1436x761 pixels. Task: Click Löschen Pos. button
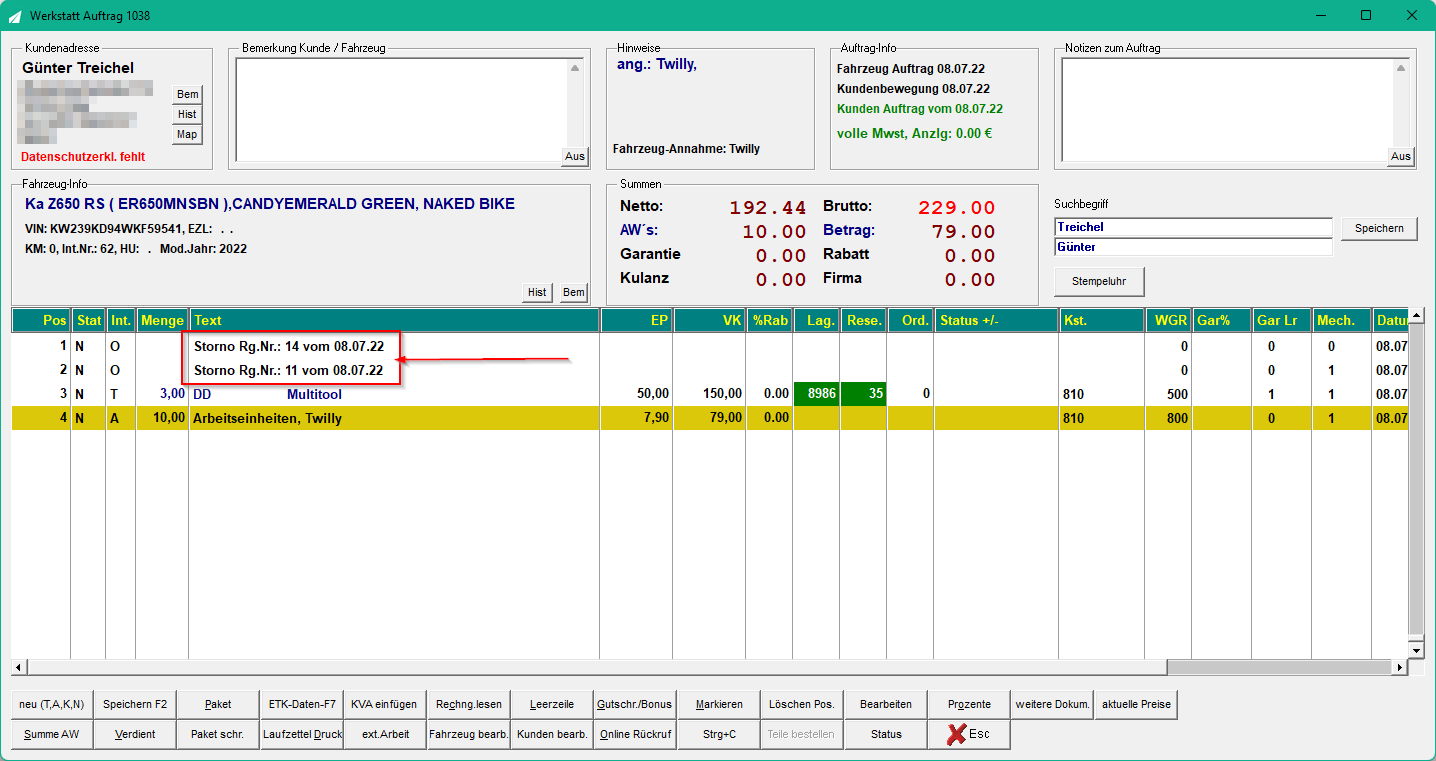click(x=802, y=704)
